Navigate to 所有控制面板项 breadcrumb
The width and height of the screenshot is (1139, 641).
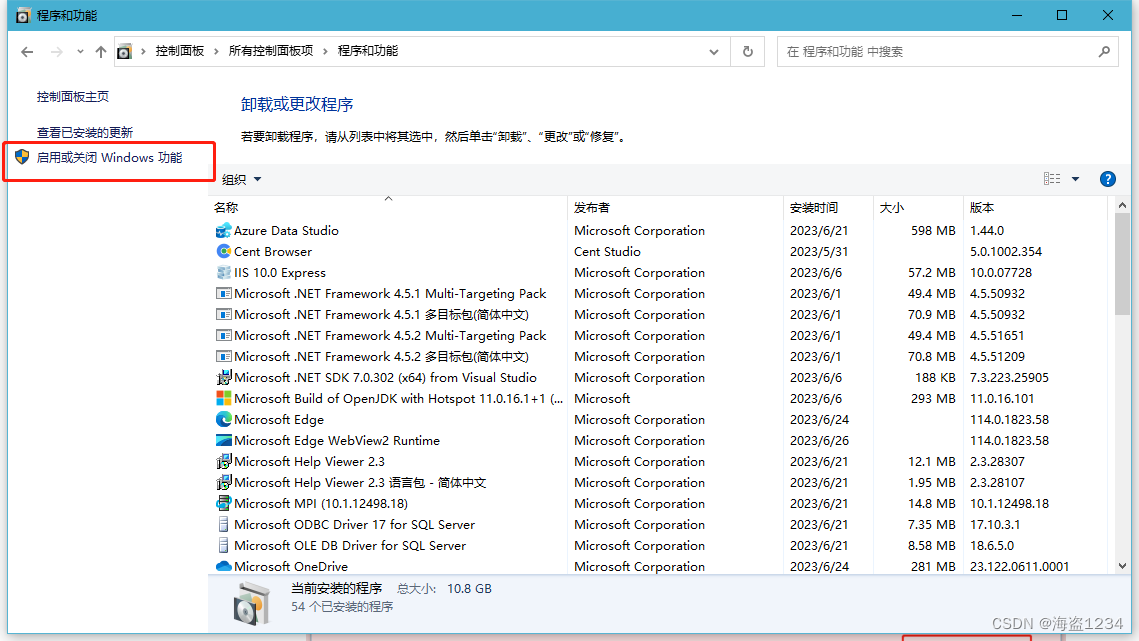pyautogui.click(x=271, y=51)
